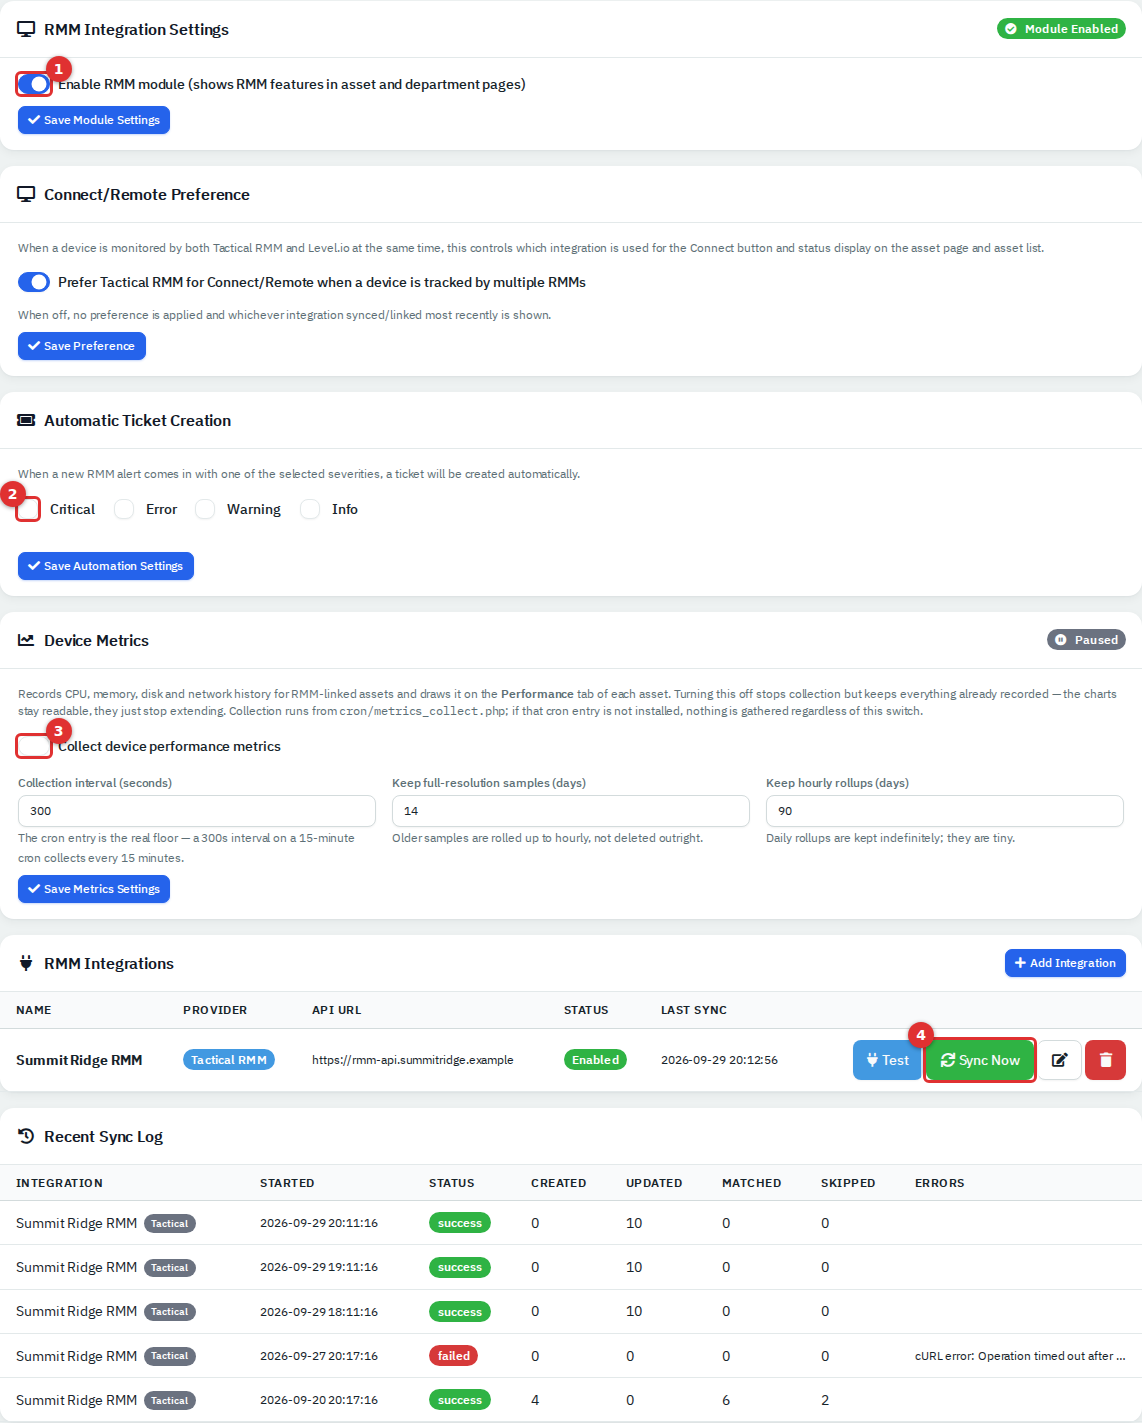This screenshot has height=1423, width=1142.
Task: Click the failed status badge in sync log
Action: coord(453,1356)
